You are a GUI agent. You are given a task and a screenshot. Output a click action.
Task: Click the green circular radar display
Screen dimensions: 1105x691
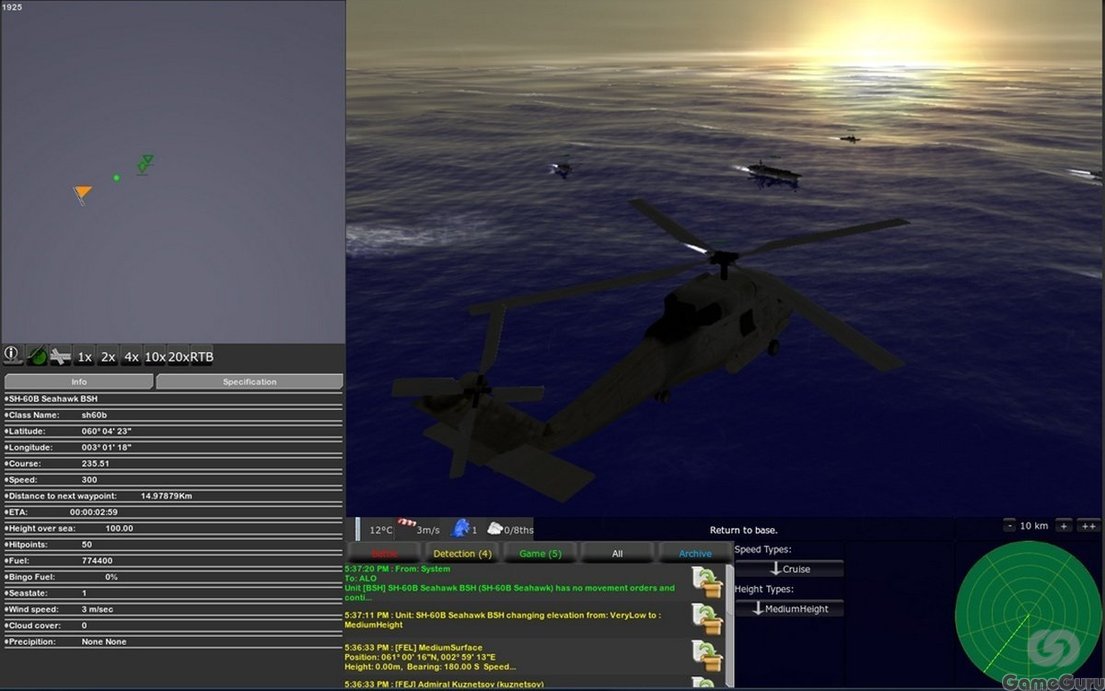(1027, 614)
